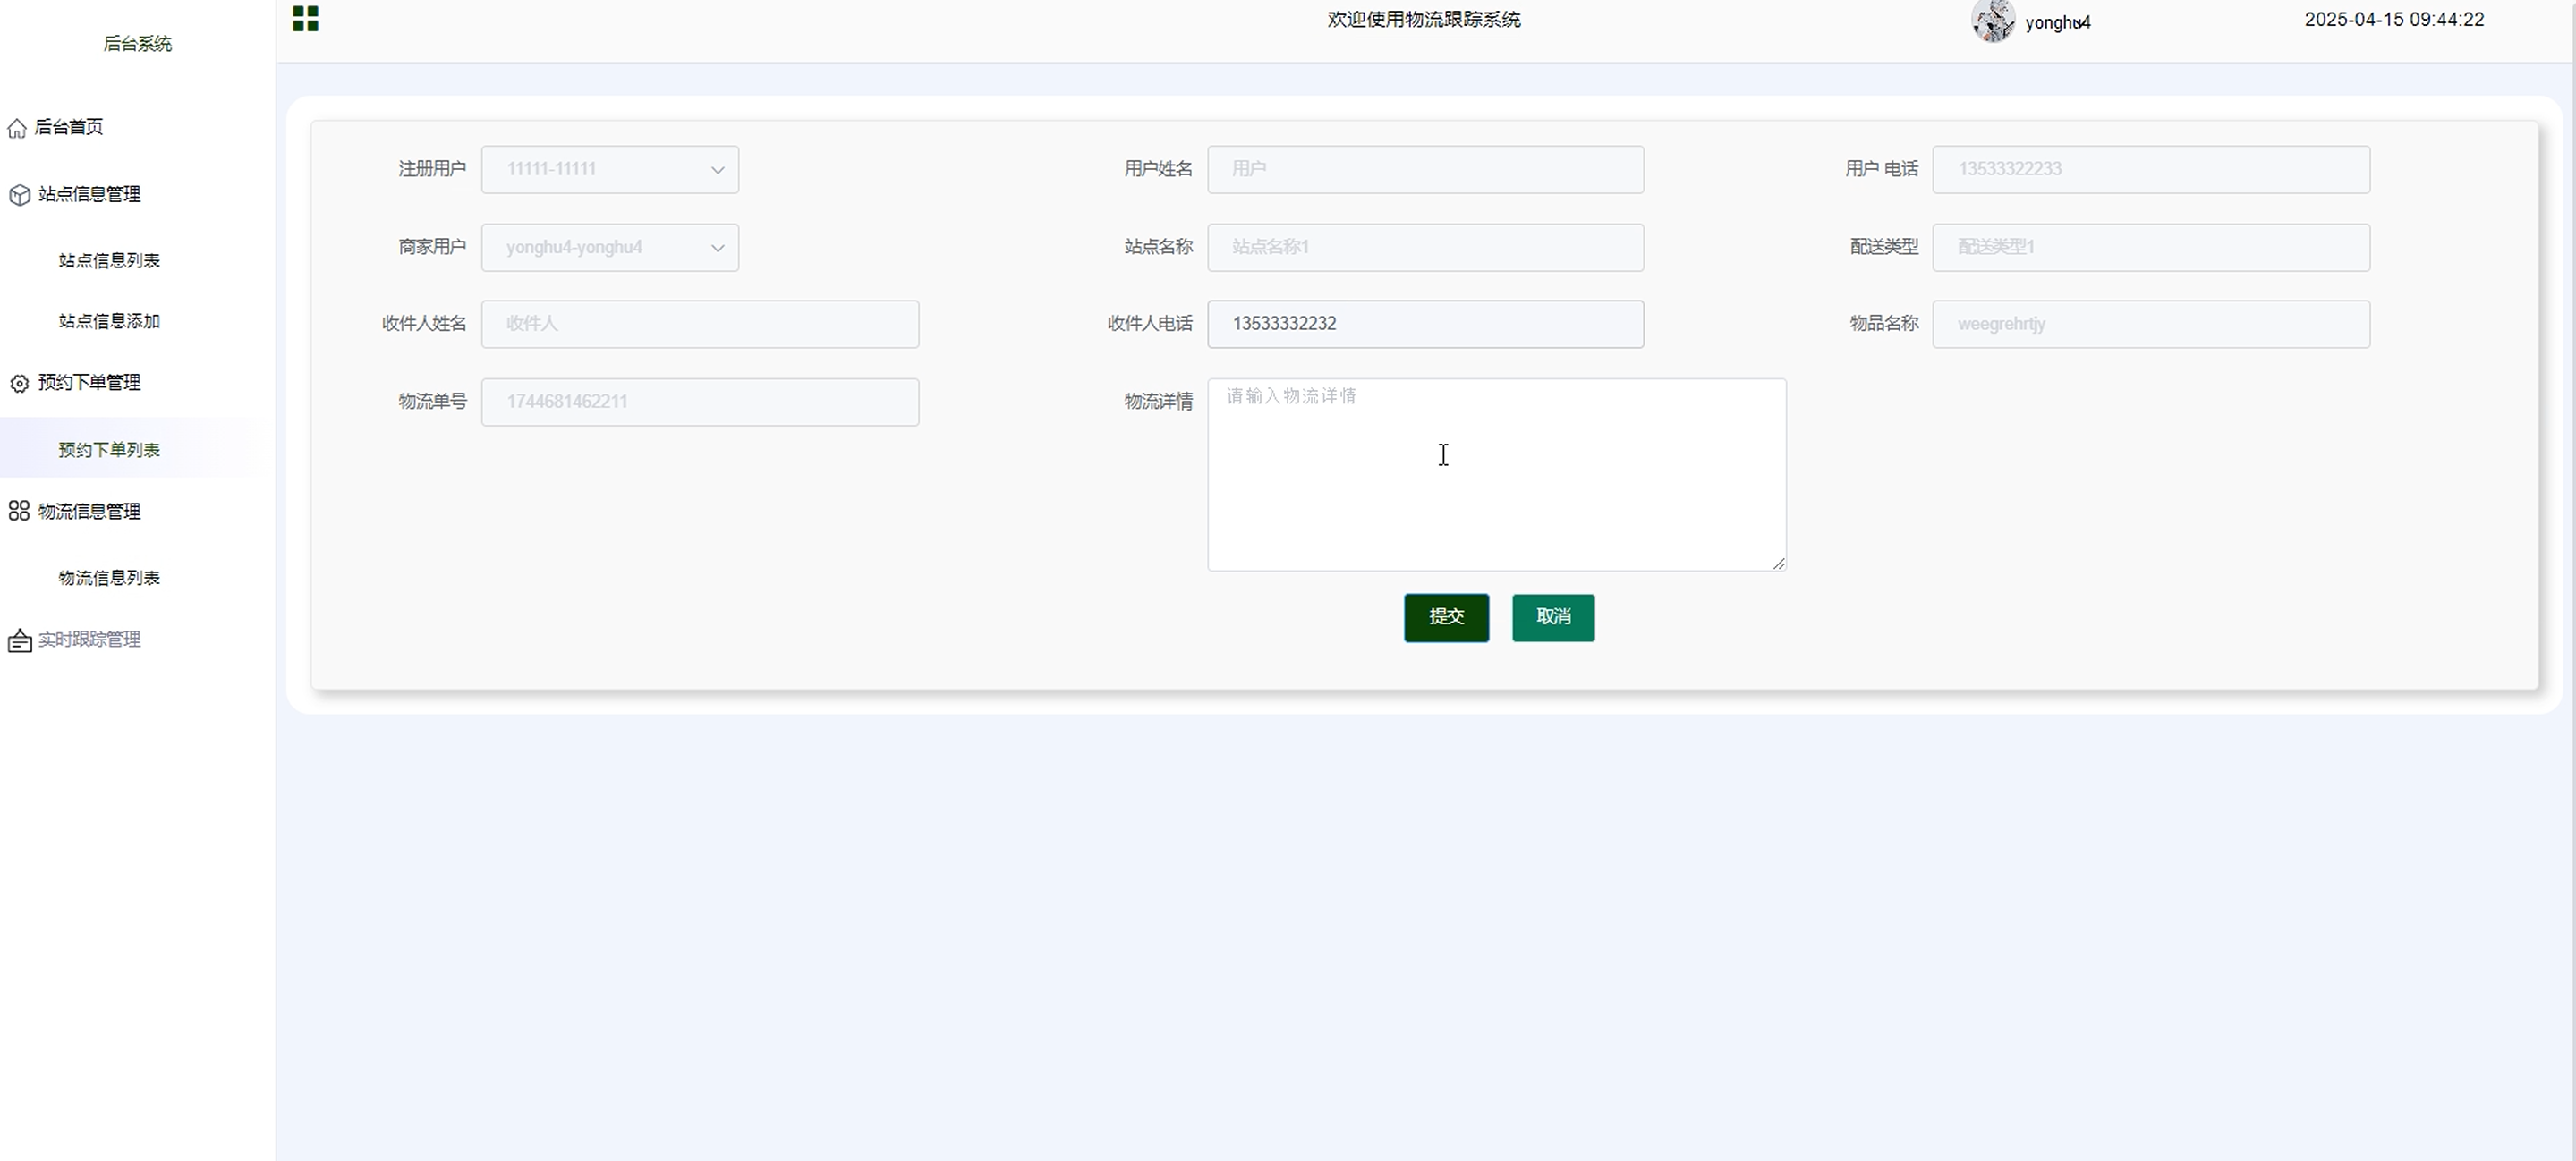Image resolution: width=2576 pixels, height=1161 pixels.
Task: Open 站点信息添加 menu item
Action: pos(109,322)
